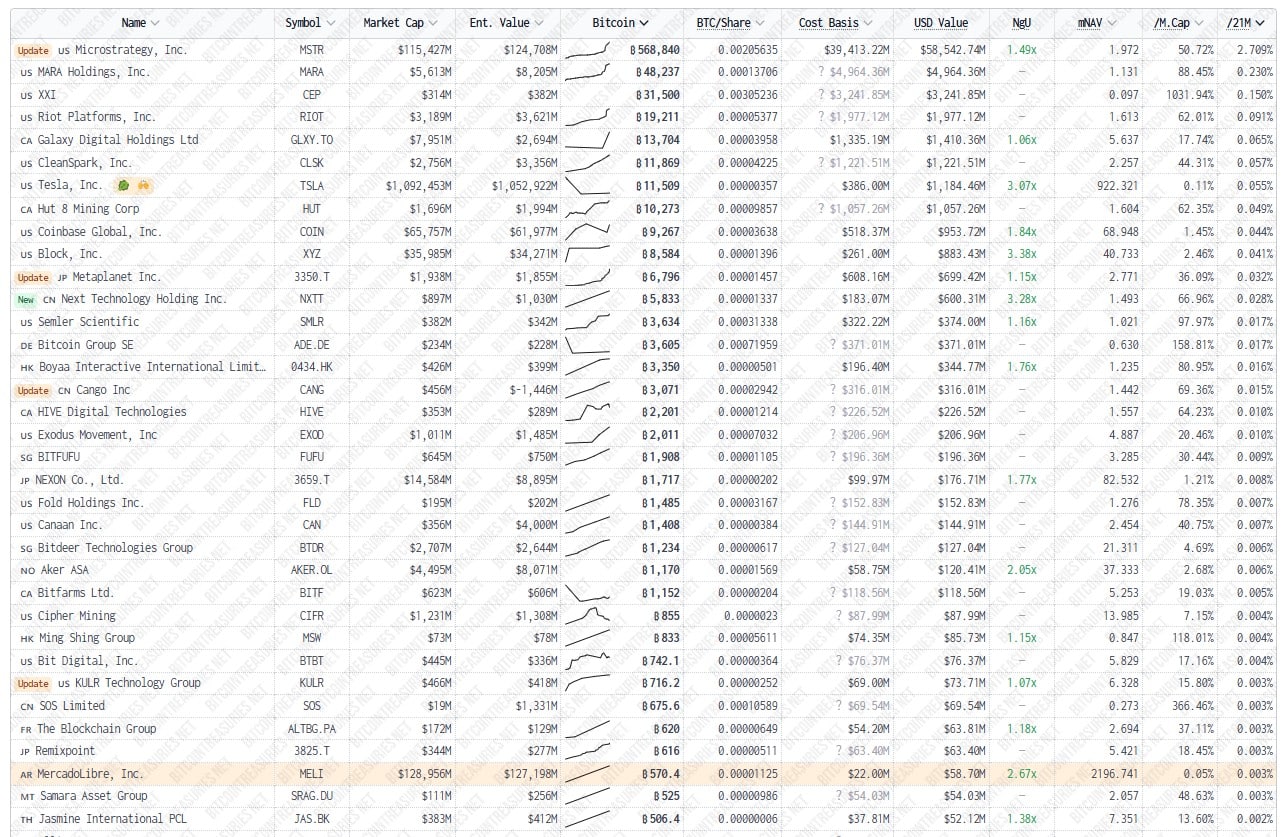Click the Update badge by KULR Technology Group

(33, 683)
